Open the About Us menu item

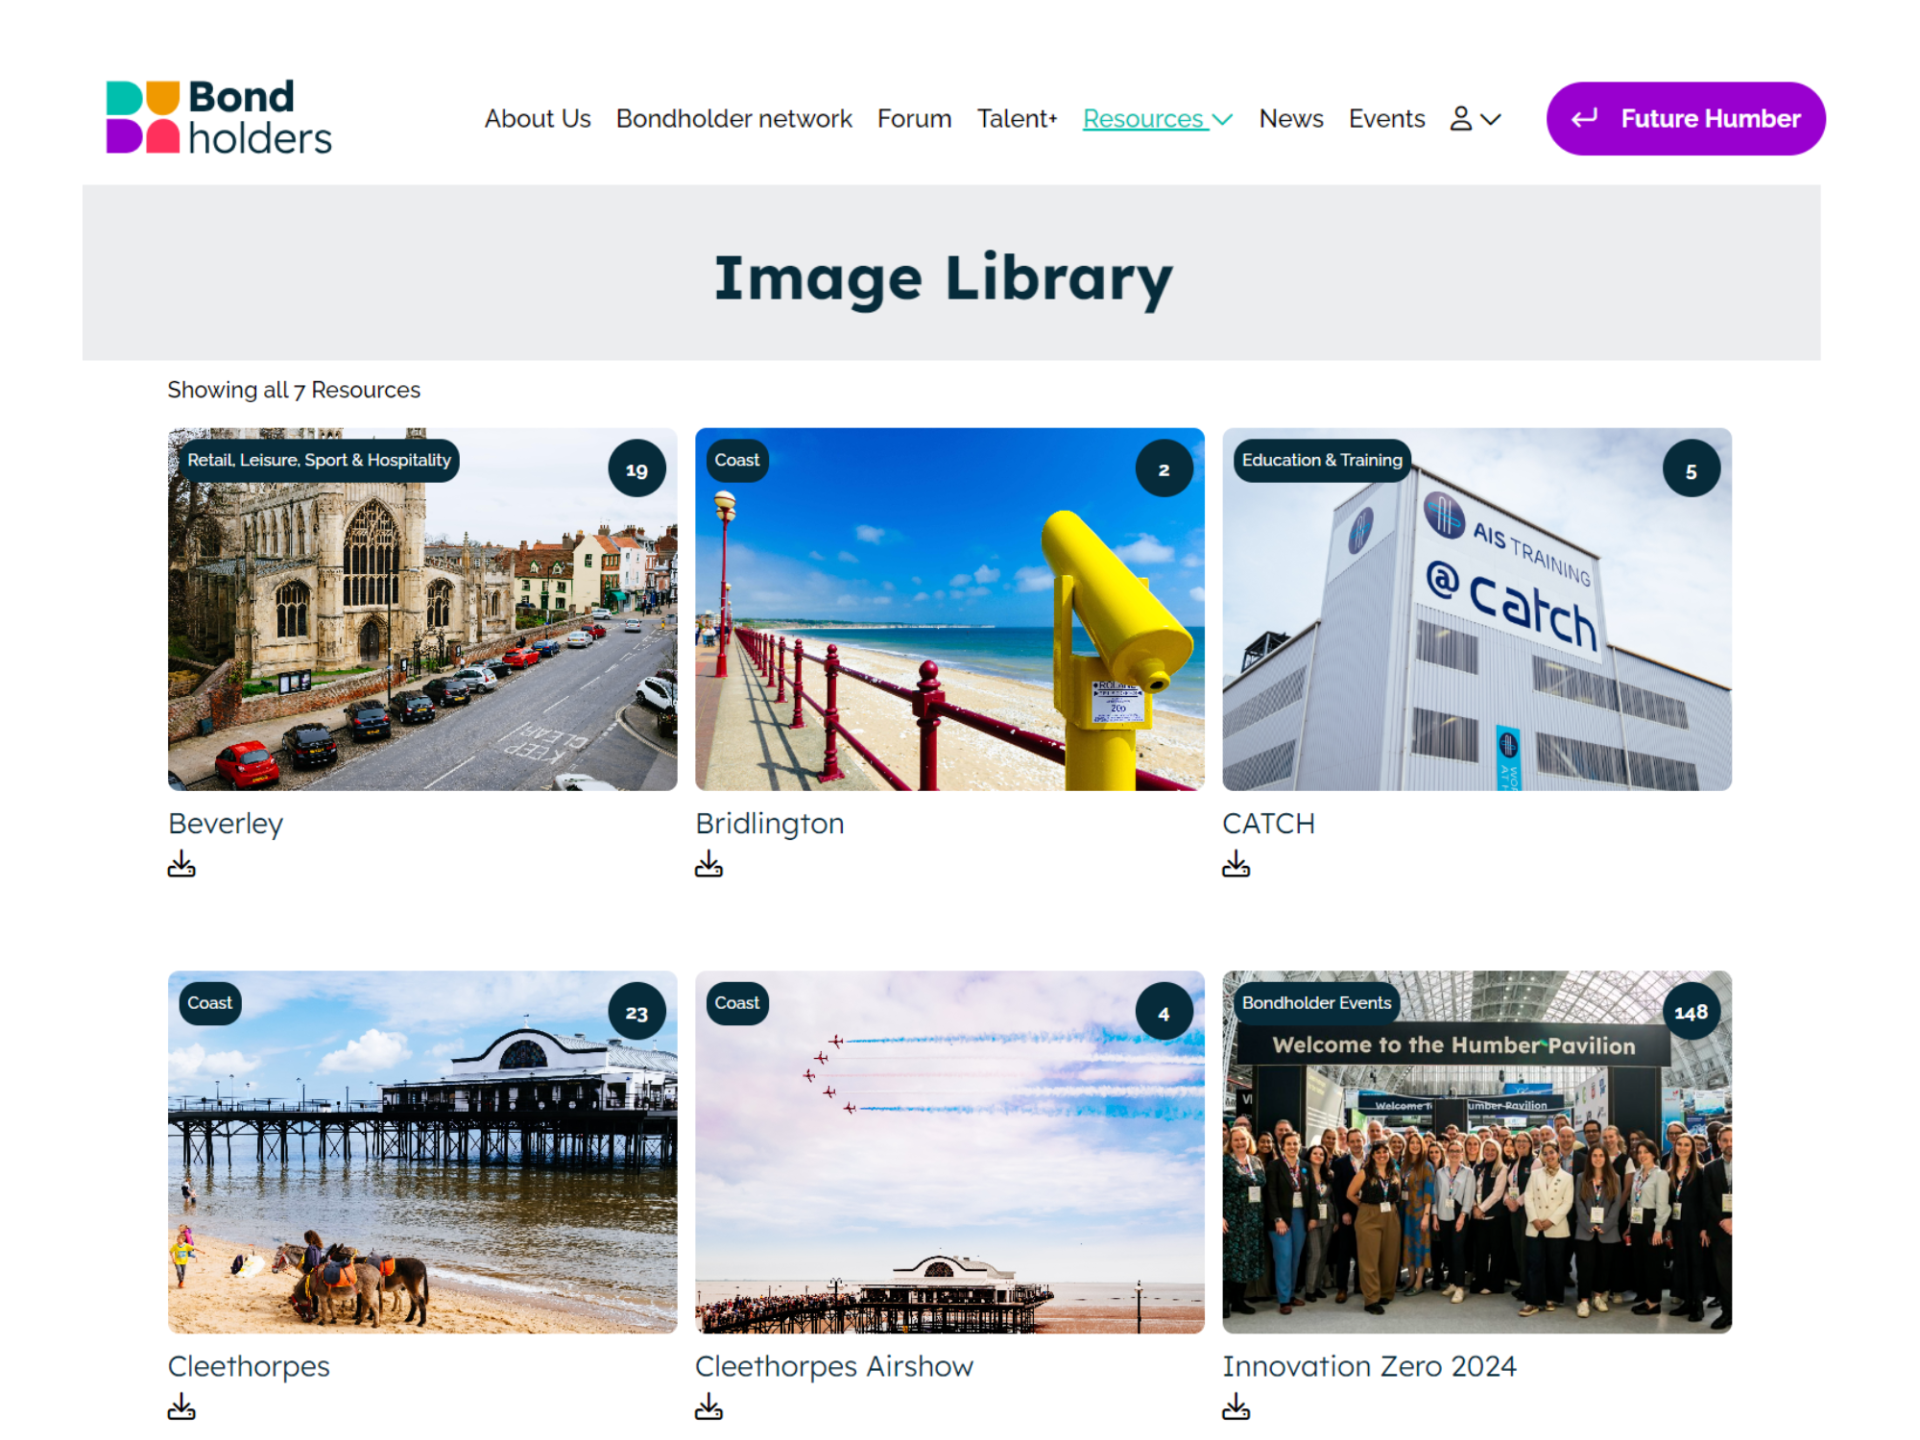coord(537,119)
